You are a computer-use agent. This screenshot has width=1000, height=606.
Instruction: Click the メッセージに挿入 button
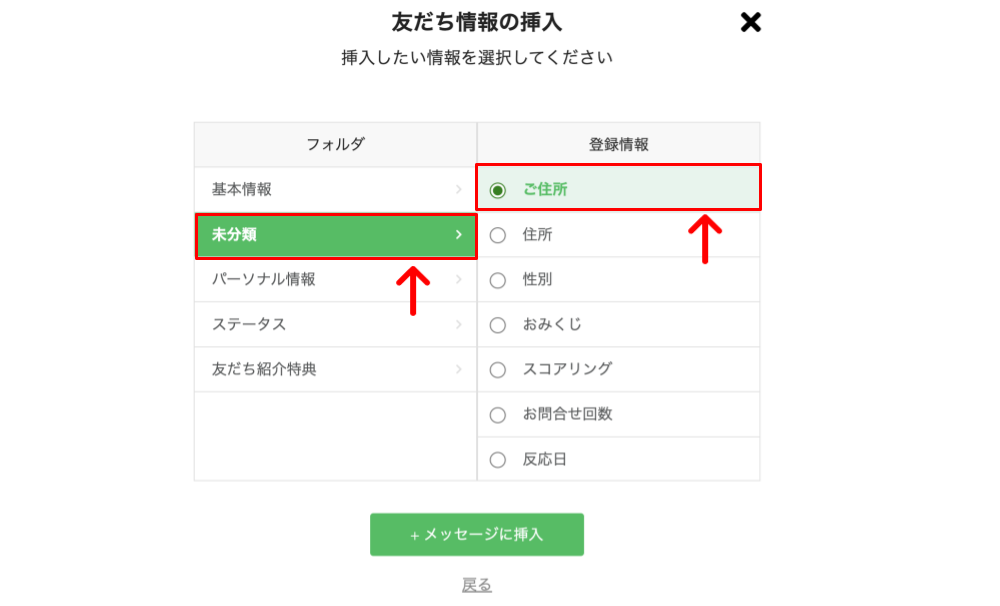click(x=477, y=535)
